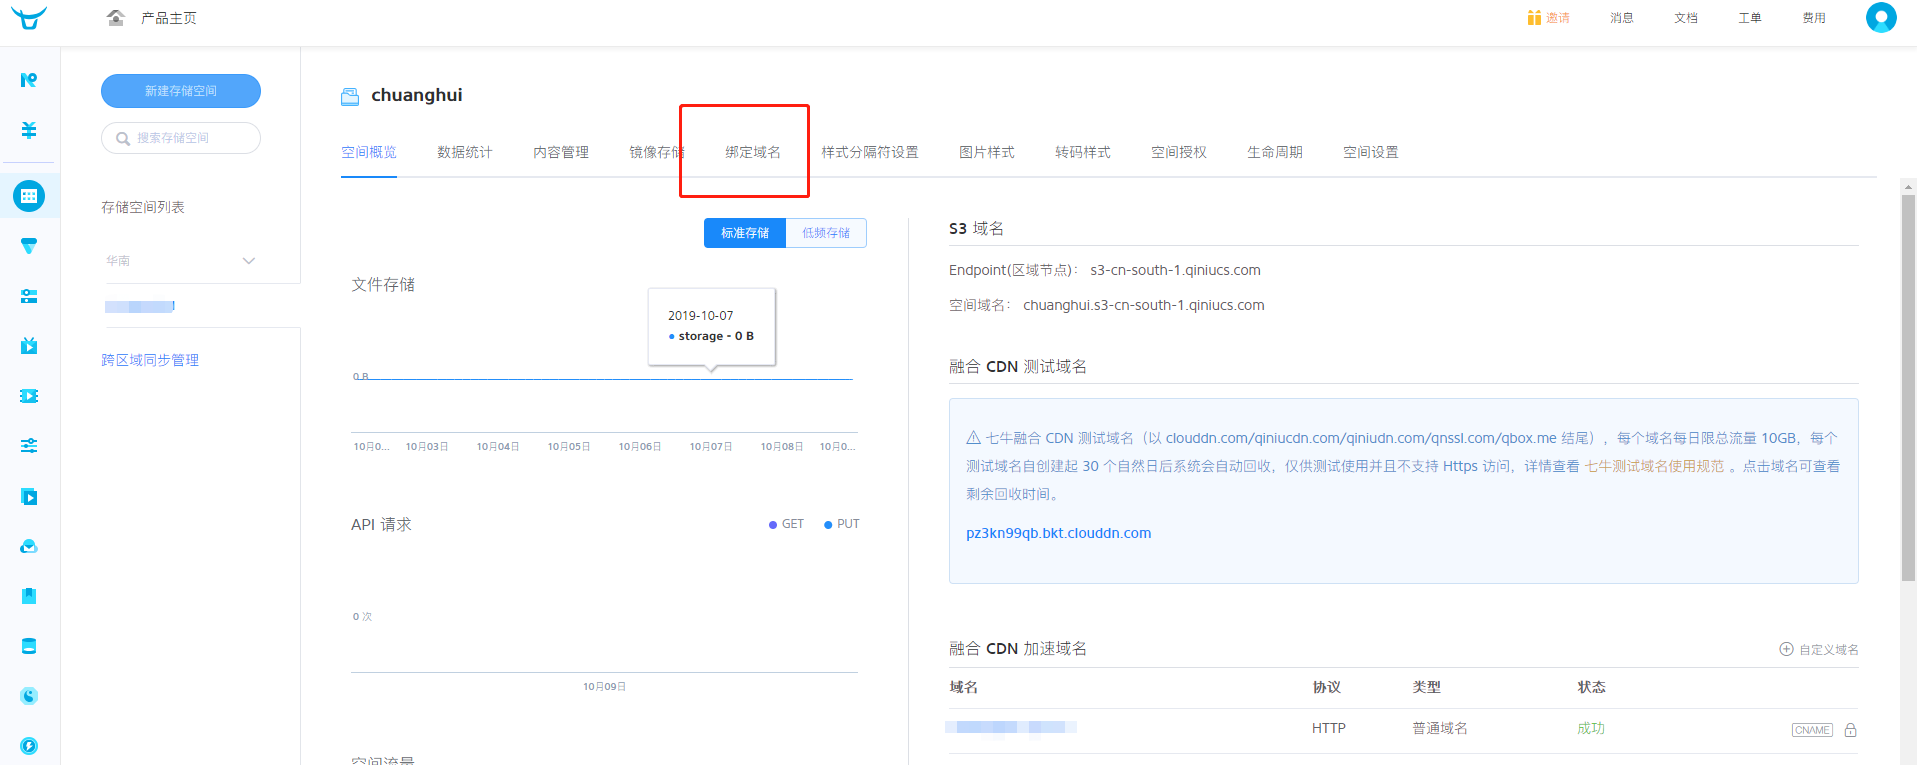Image resolution: width=1917 pixels, height=765 pixels.
Task: Click the 新建存储空间 button
Action: (181, 91)
